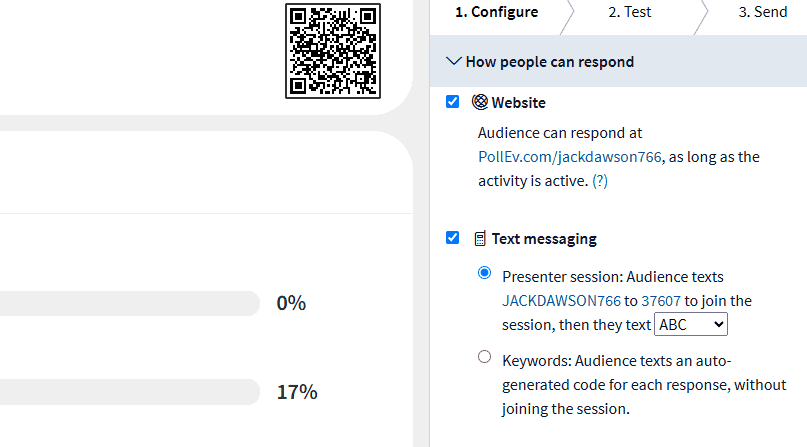Click the Text messaging phone icon
Screen dimensions: 807x447
tap(480, 239)
